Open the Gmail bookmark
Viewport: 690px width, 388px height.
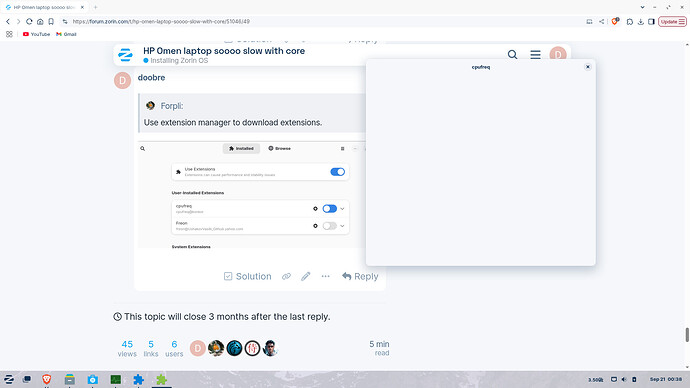(x=66, y=34)
